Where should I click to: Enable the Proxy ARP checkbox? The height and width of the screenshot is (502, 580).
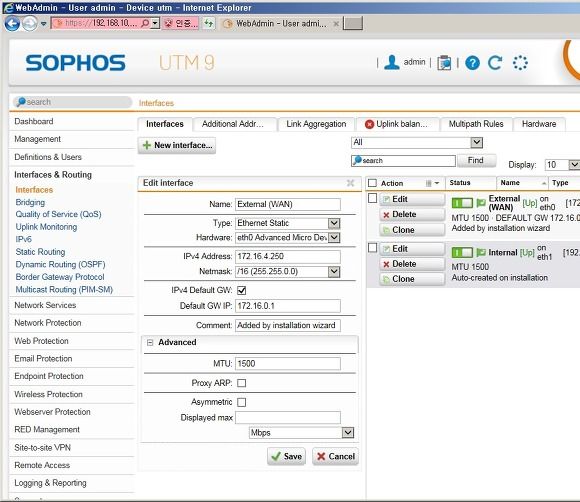(x=242, y=383)
